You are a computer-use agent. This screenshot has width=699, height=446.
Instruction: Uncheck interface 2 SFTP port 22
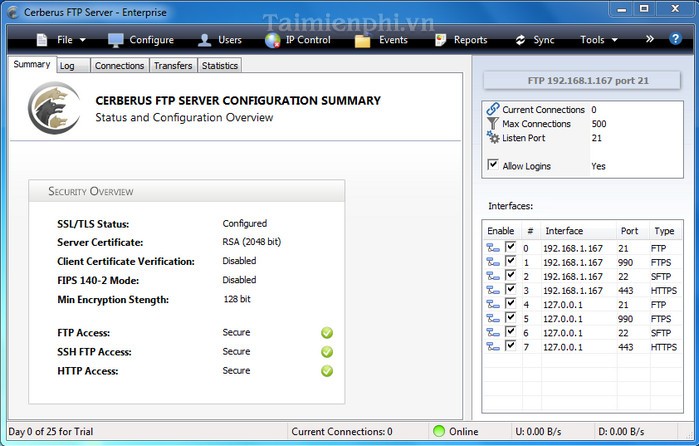coord(510,275)
